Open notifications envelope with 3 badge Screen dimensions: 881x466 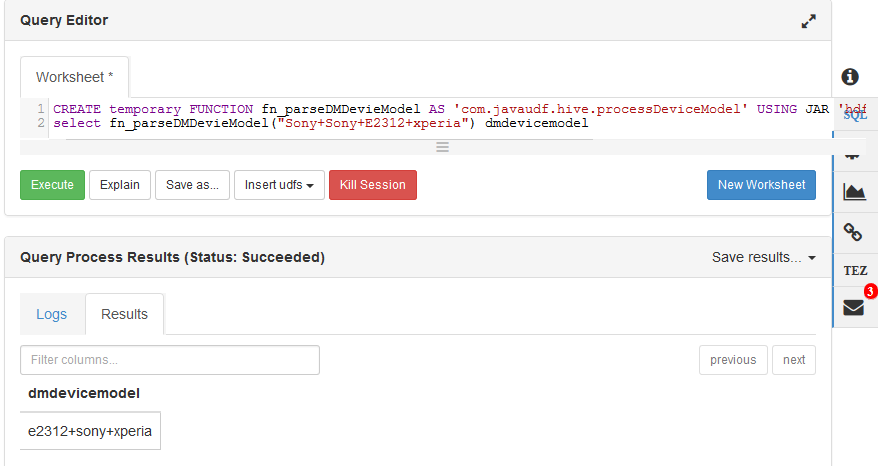(x=854, y=307)
